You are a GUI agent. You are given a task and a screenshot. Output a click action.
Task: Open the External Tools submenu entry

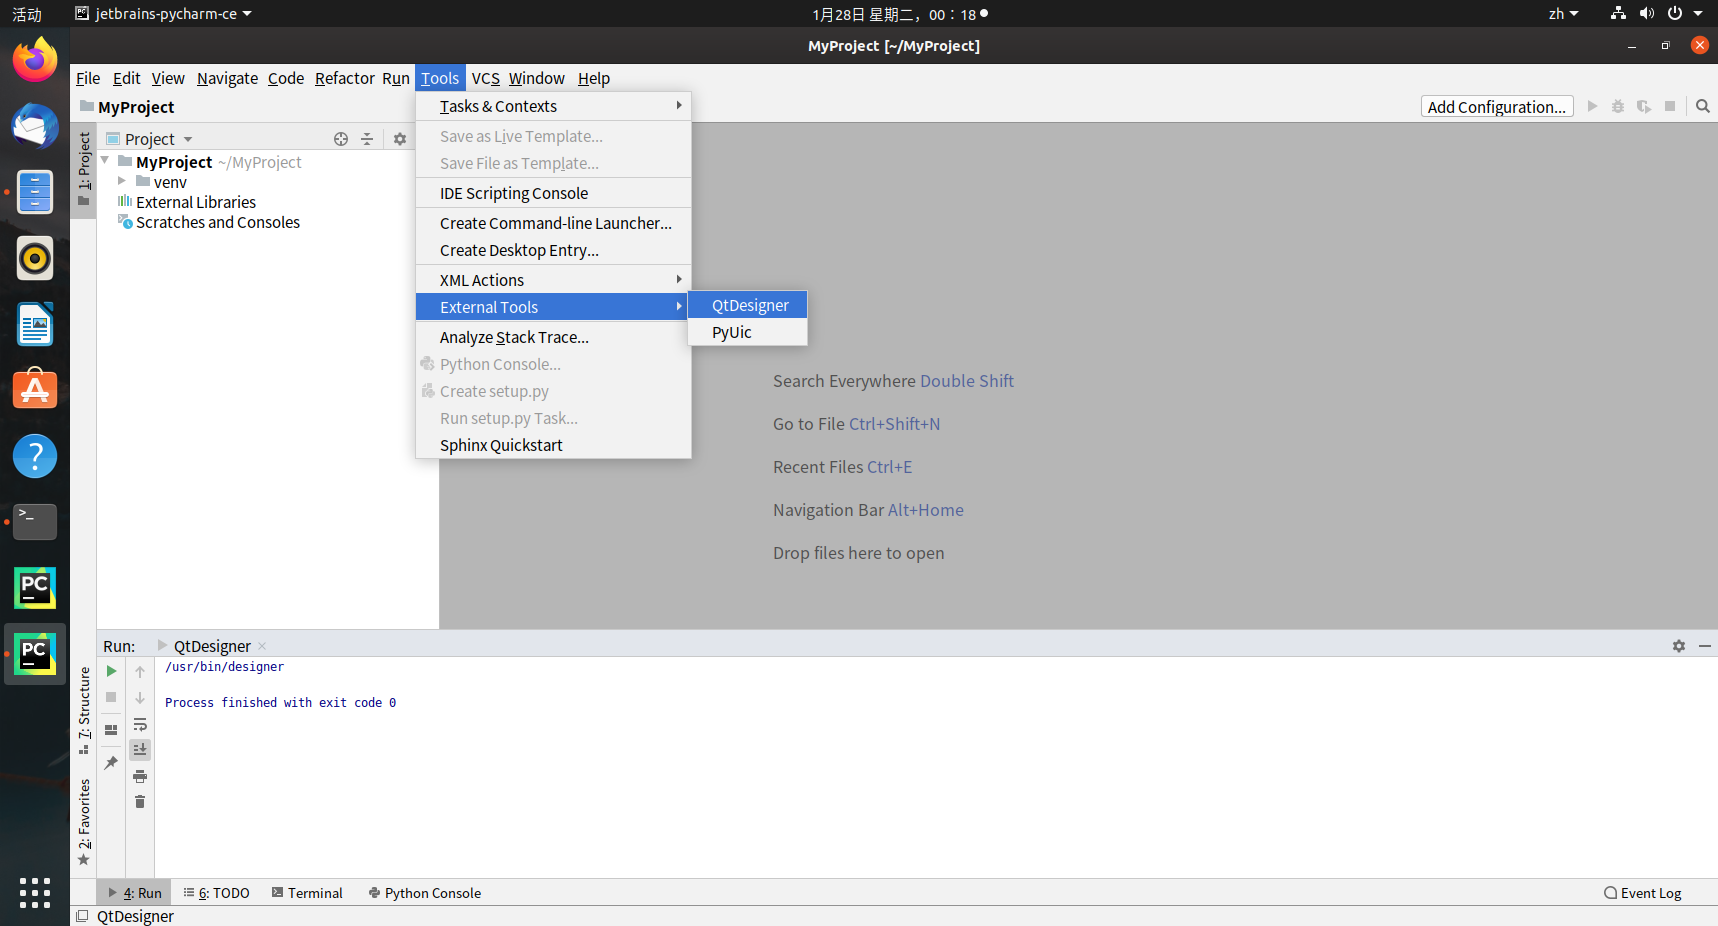coord(553,307)
